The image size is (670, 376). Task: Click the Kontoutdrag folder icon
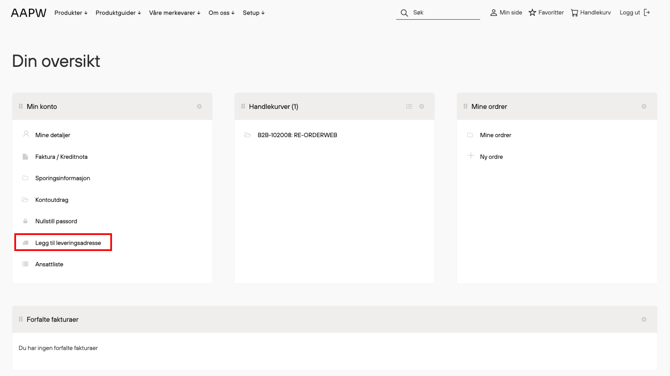pos(25,200)
